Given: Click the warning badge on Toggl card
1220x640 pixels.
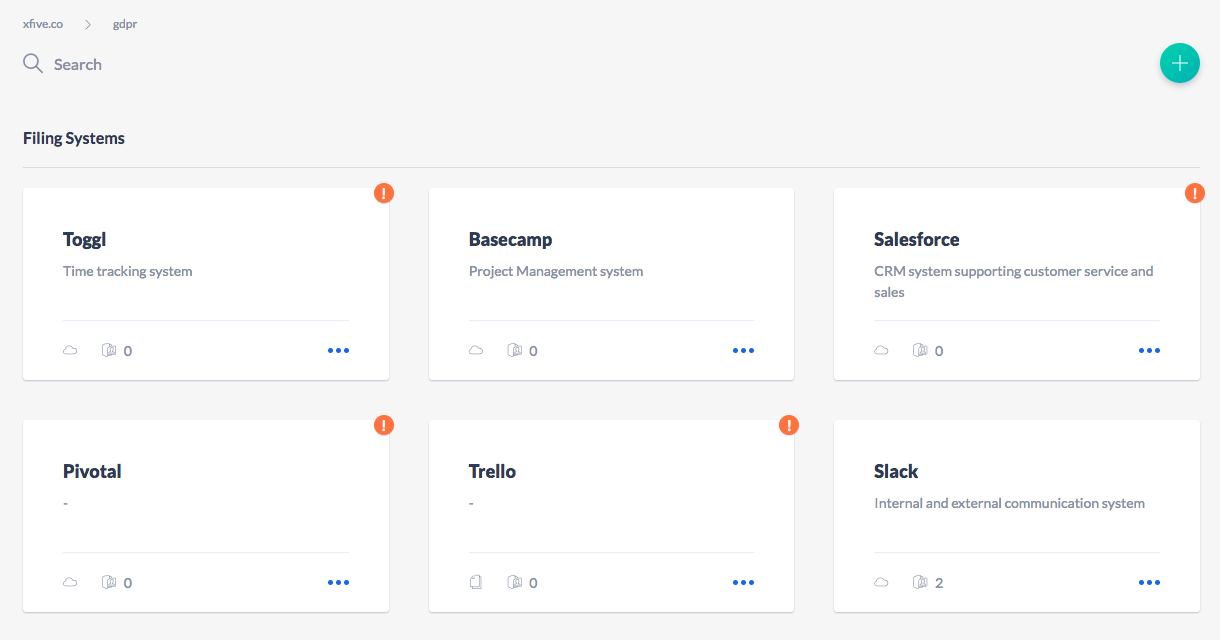Looking at the screenshot, I should 384,193.
